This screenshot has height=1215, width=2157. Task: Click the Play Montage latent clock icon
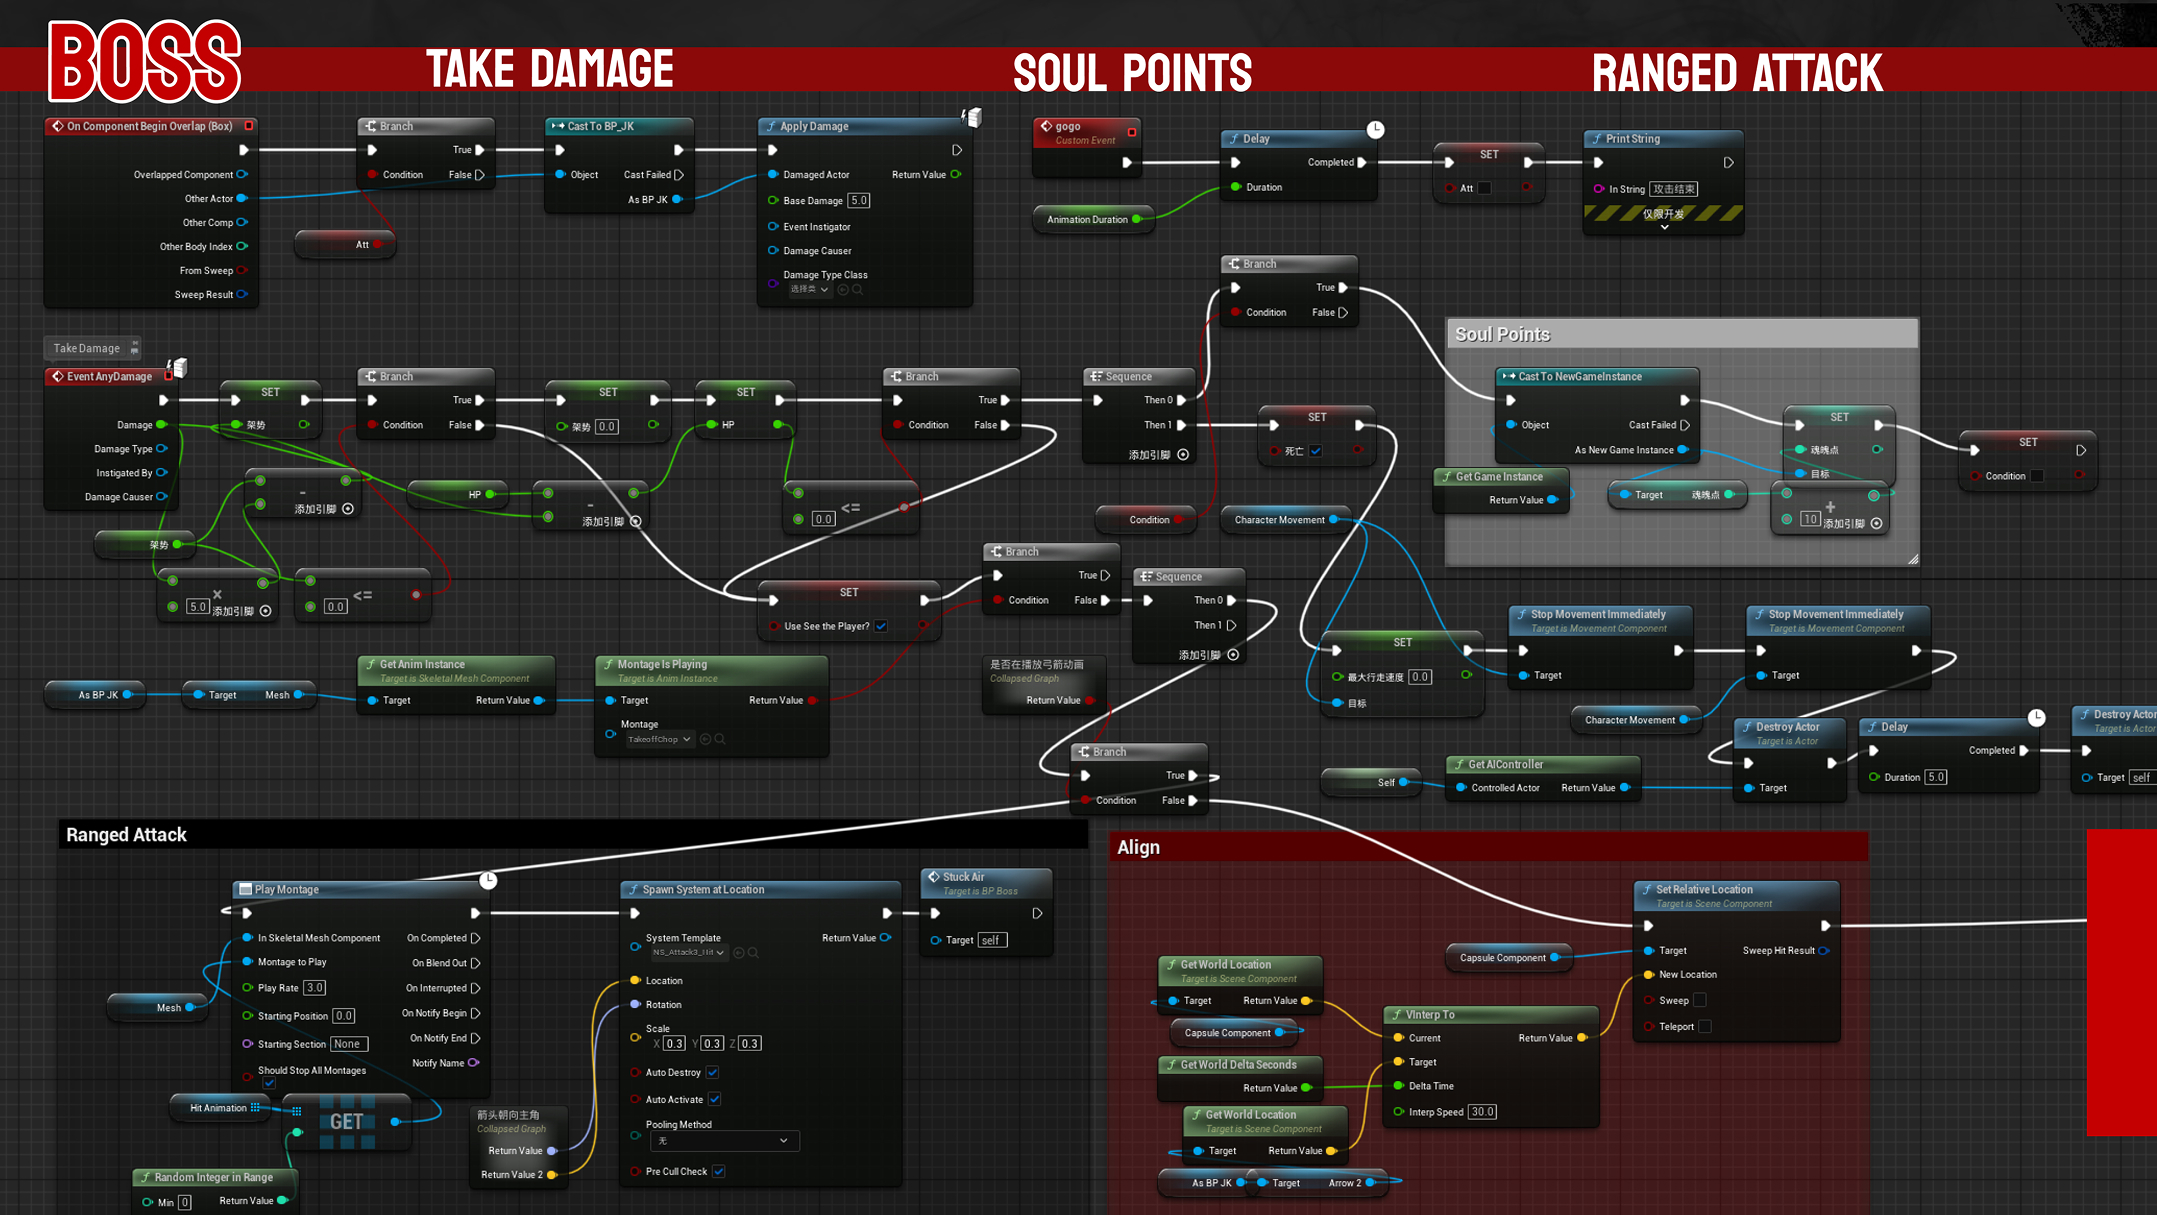[x=488, y=880]
